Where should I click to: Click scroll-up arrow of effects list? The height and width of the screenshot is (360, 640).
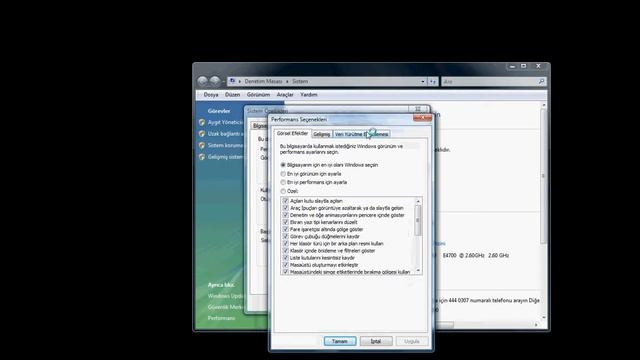click(418, 202)
